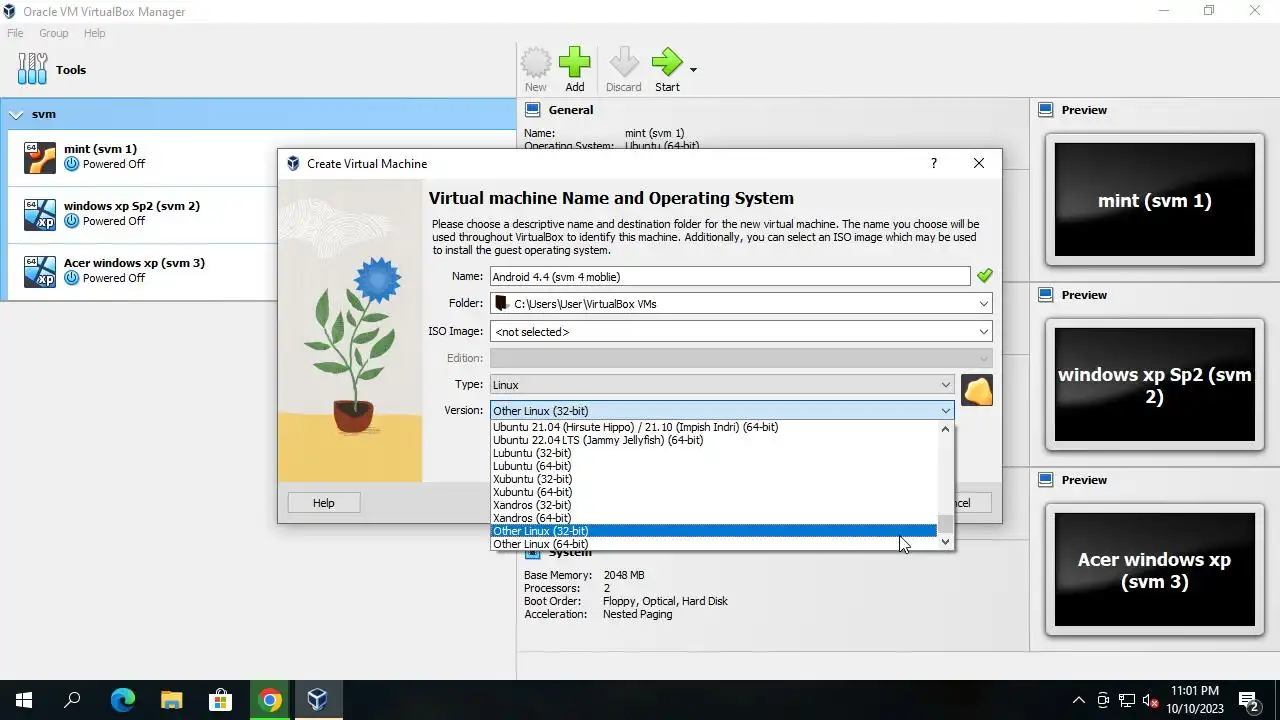Viewport: 1280px width, 720px height.
Task: Open the Folder dropdown
Action: [x=741, y=303]
